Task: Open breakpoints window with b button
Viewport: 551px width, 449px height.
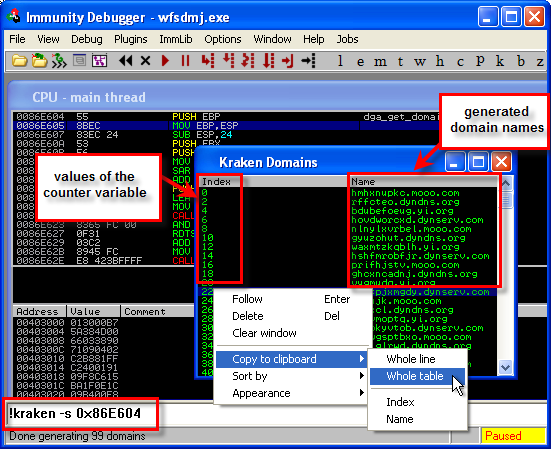Action: 521,61
